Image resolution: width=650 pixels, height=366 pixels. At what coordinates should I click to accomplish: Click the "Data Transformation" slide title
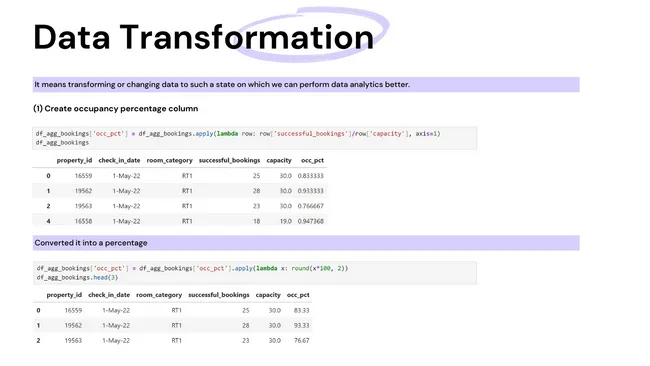click(204, 37)
